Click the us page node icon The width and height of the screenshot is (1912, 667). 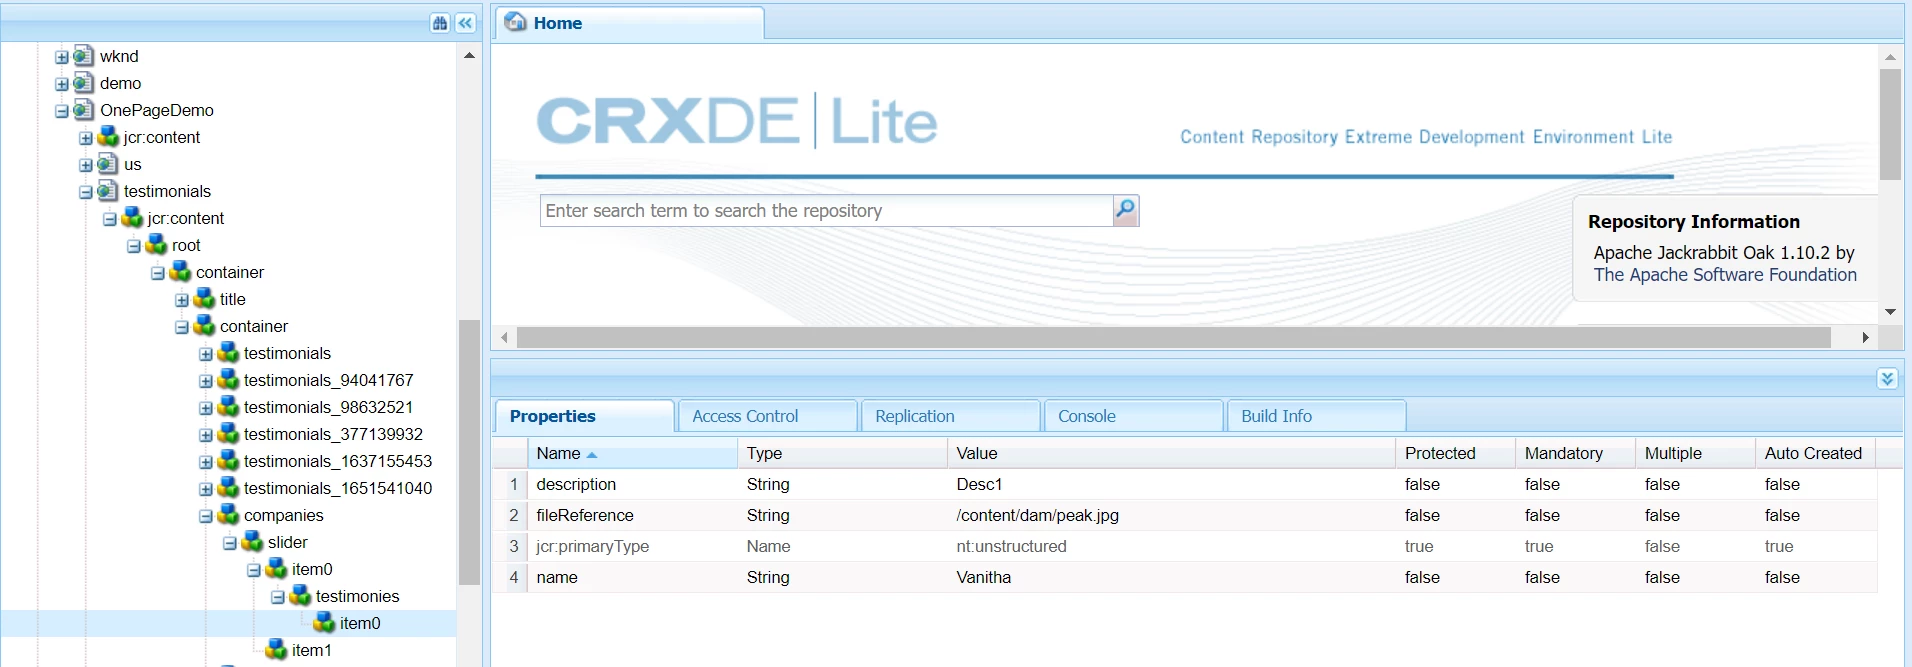[108, 164]
